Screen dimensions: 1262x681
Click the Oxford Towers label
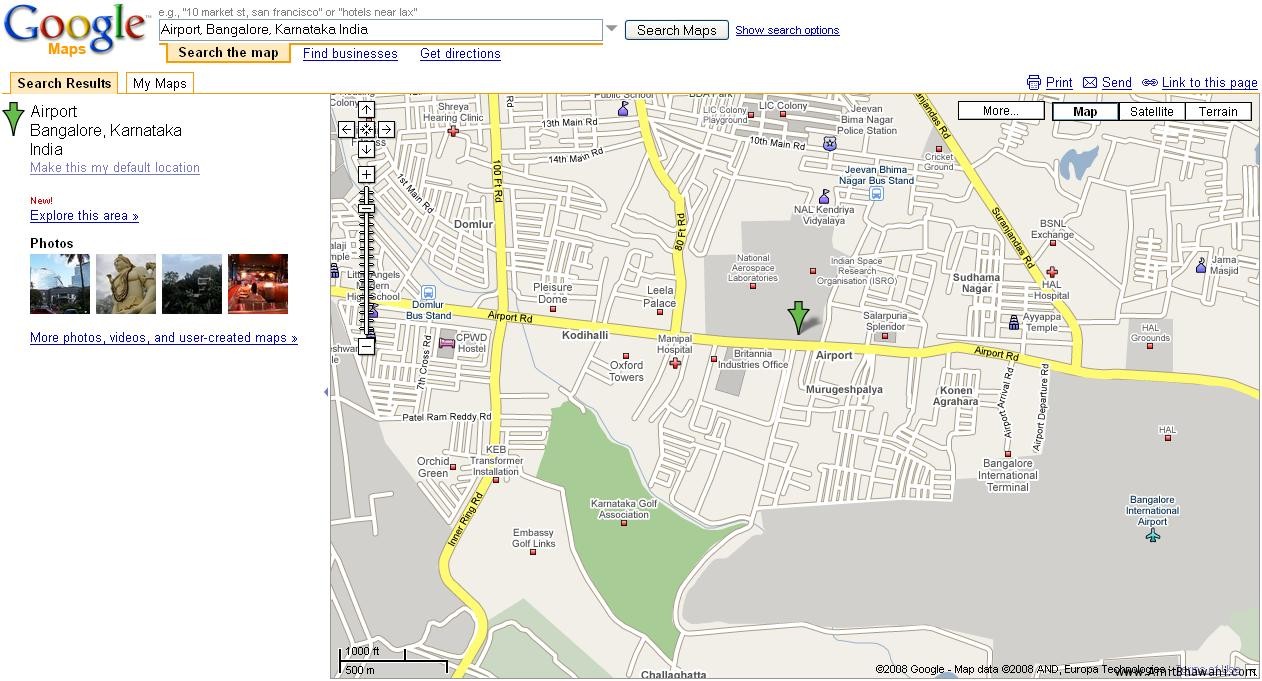[x=627, y=371]
